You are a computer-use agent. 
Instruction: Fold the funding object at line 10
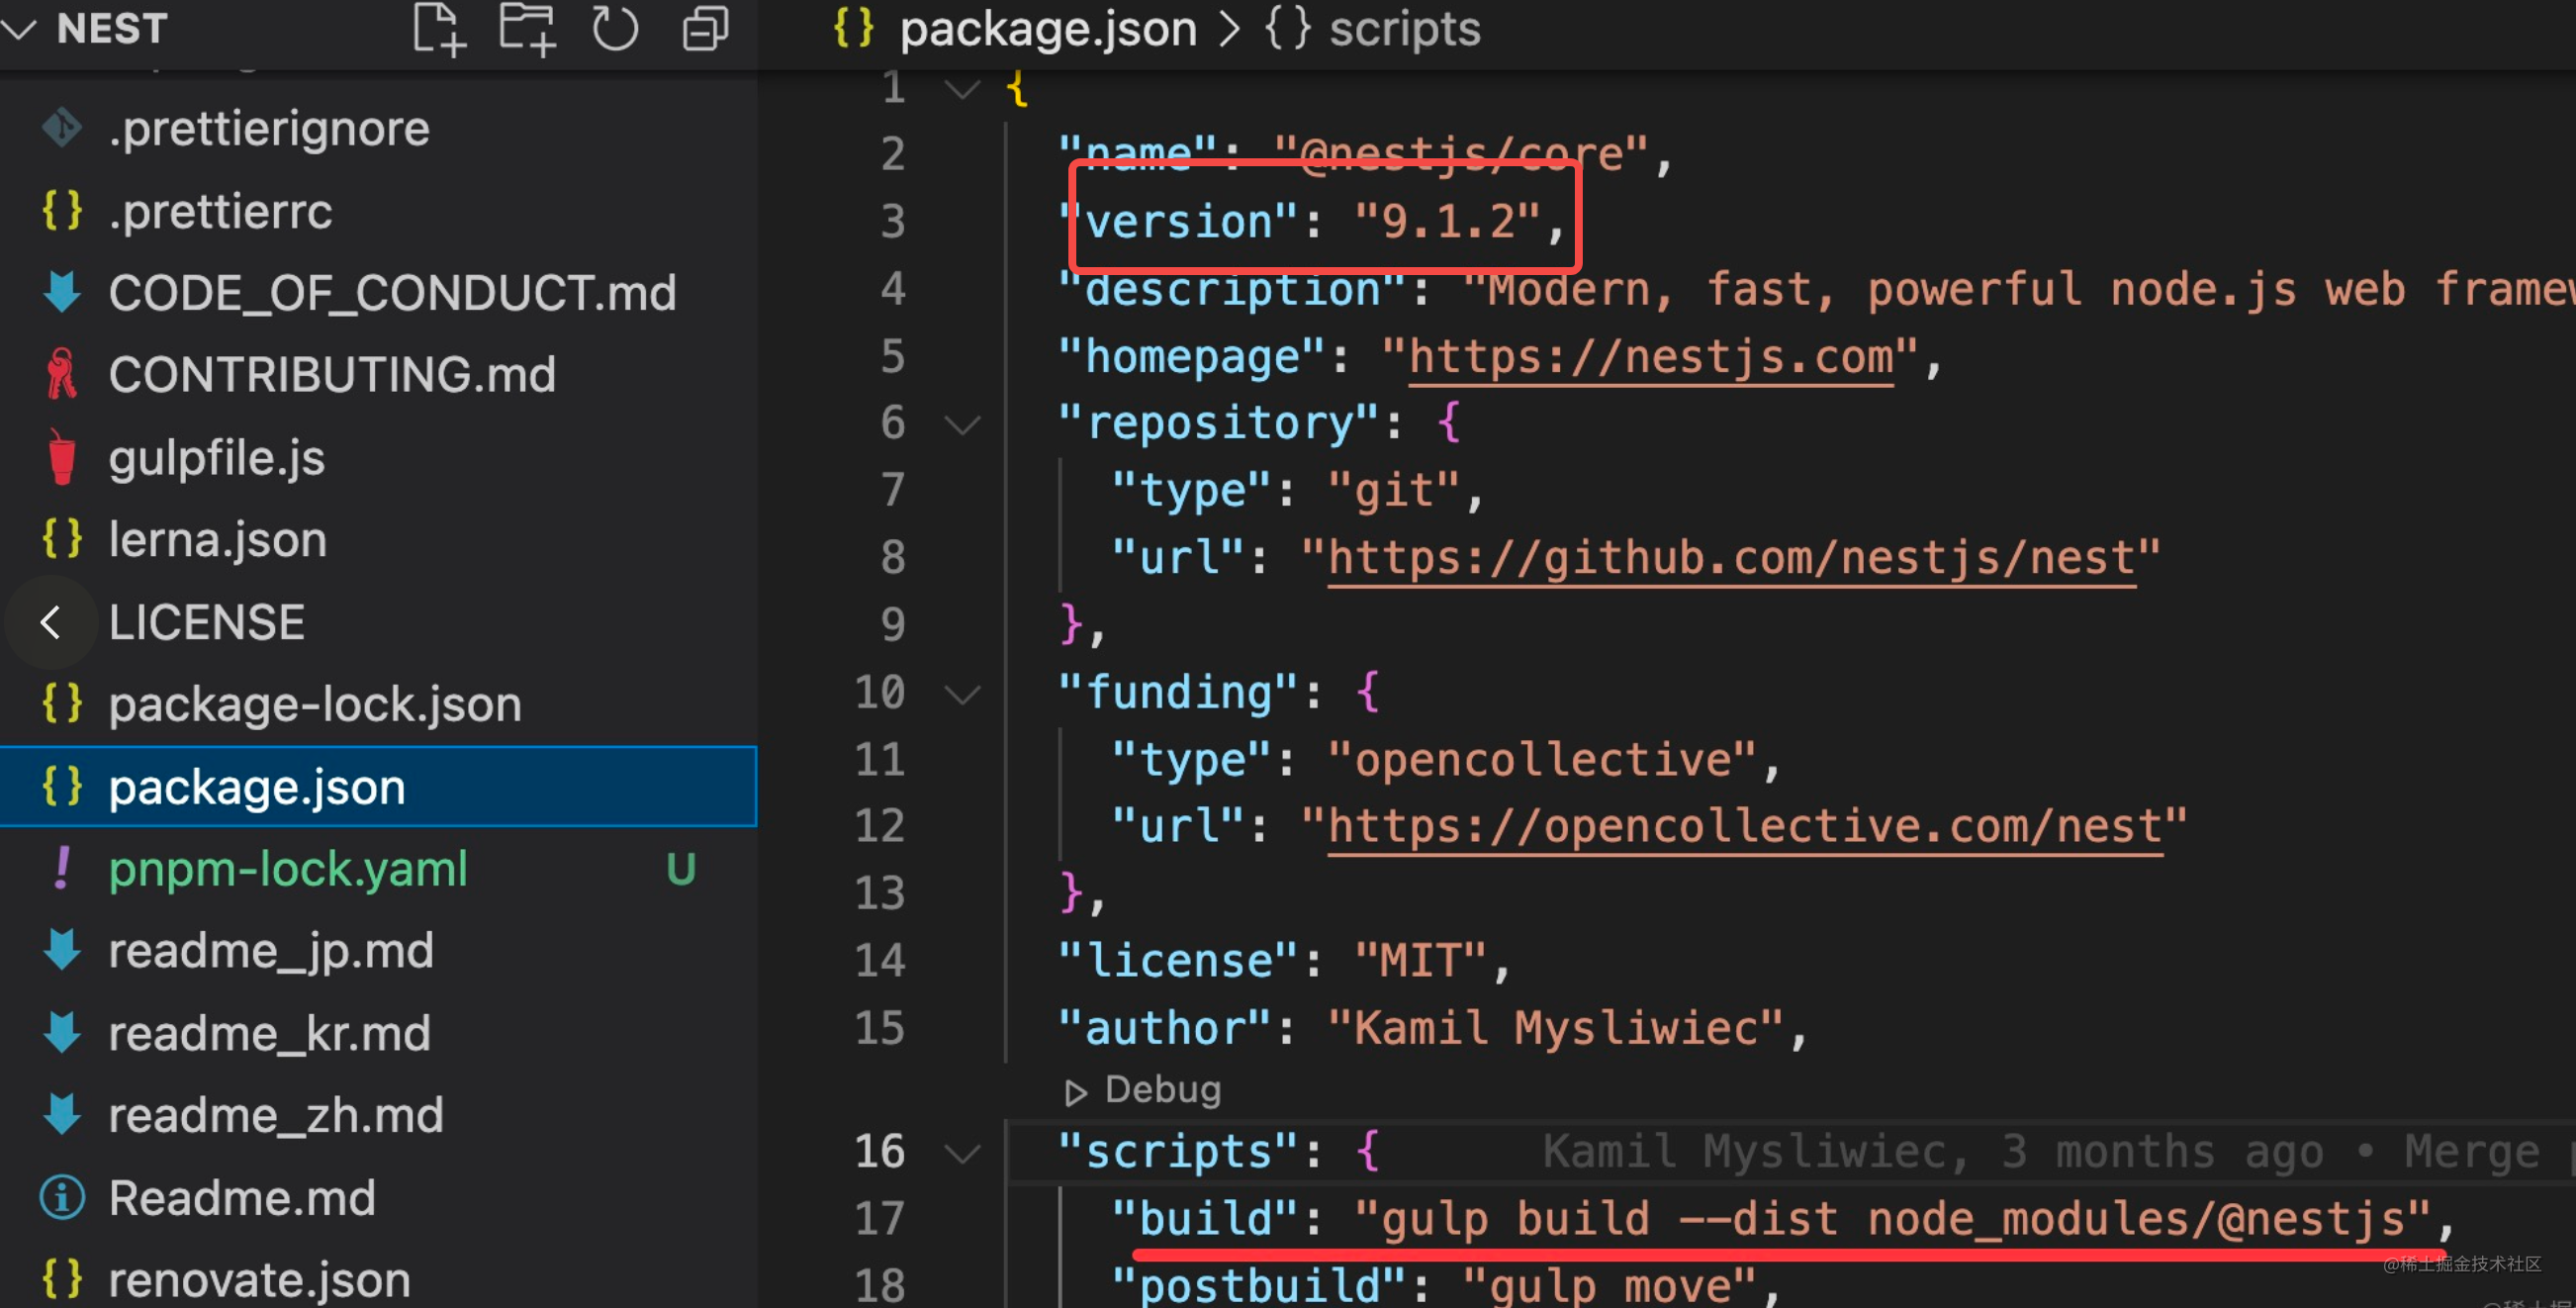(962, 694)
